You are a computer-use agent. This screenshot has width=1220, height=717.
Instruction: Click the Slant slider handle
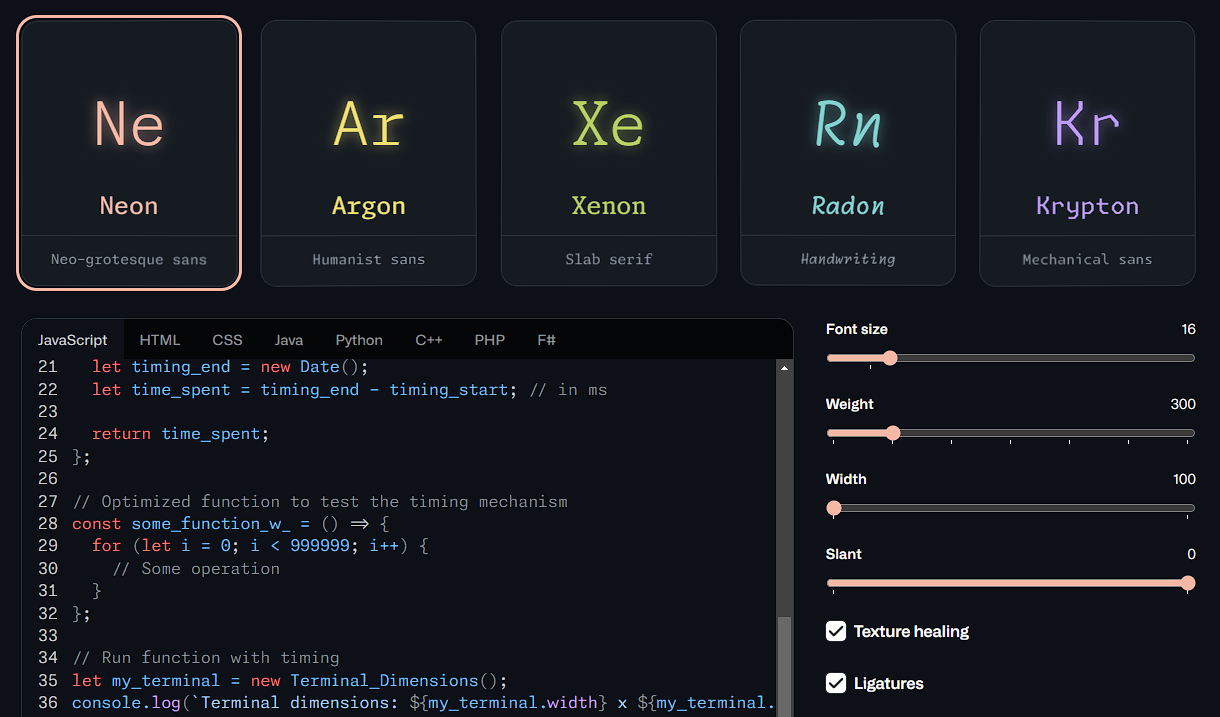1188,583
